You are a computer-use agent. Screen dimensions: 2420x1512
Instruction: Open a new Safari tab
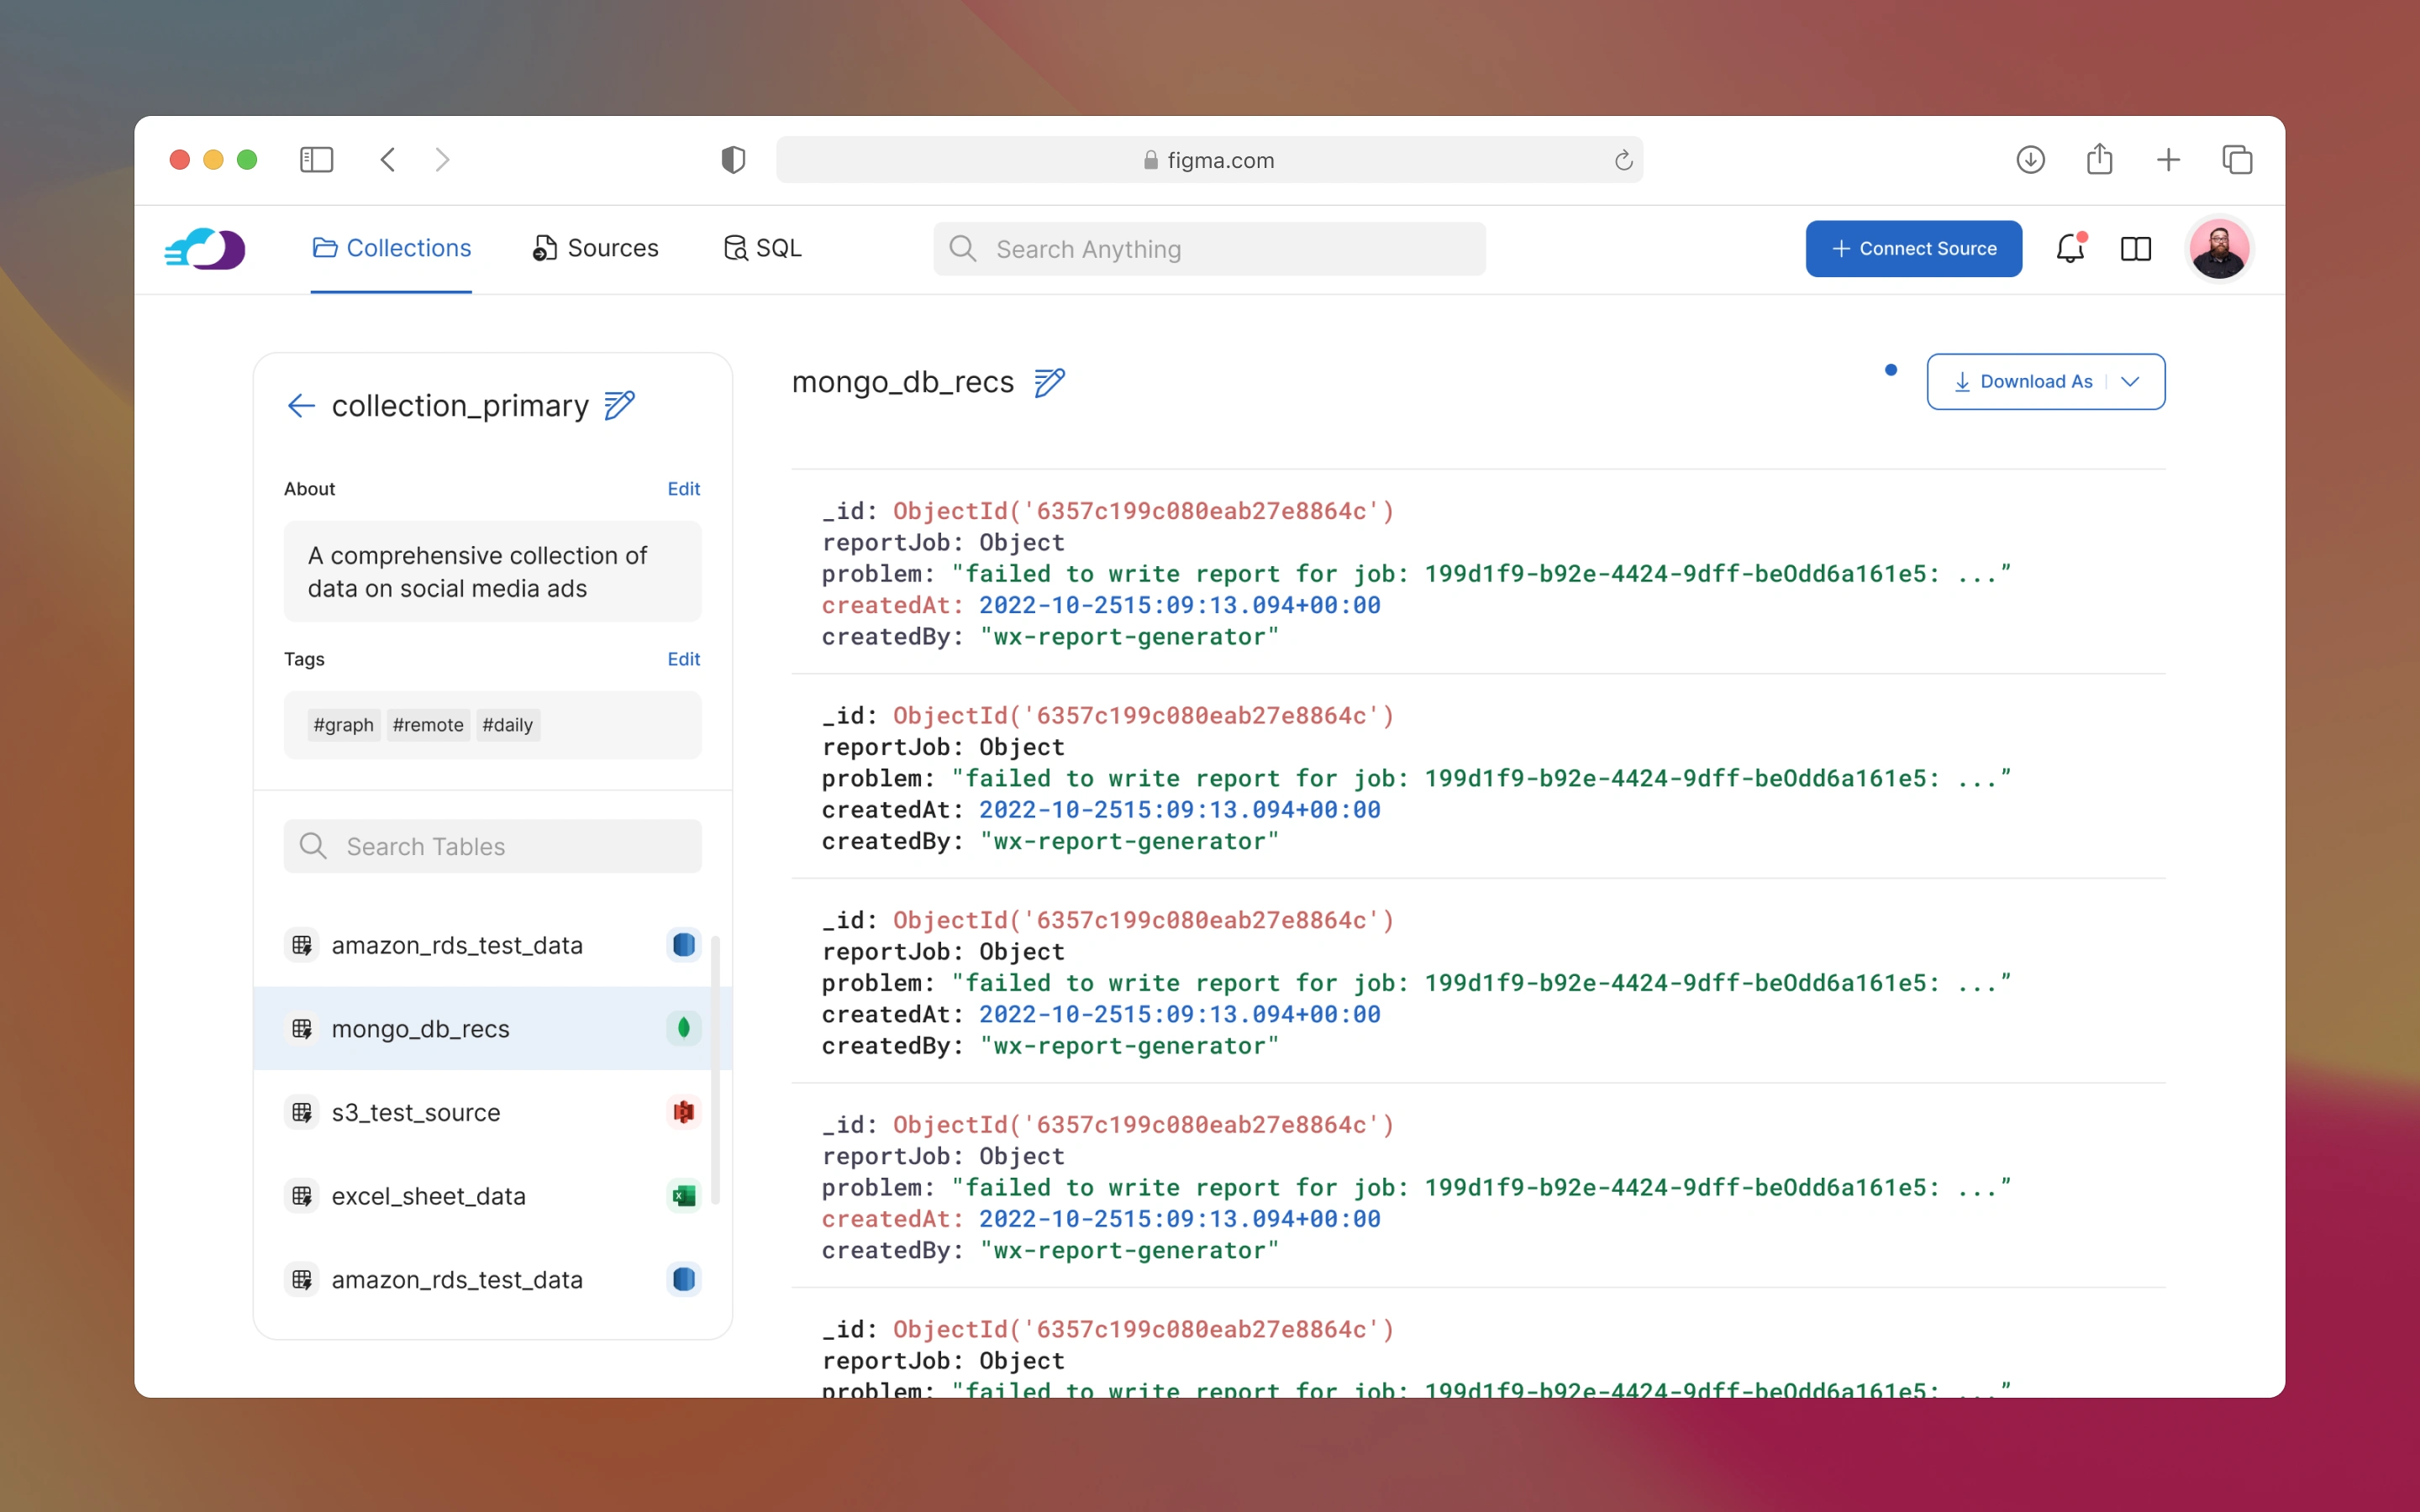[2168, 160]
